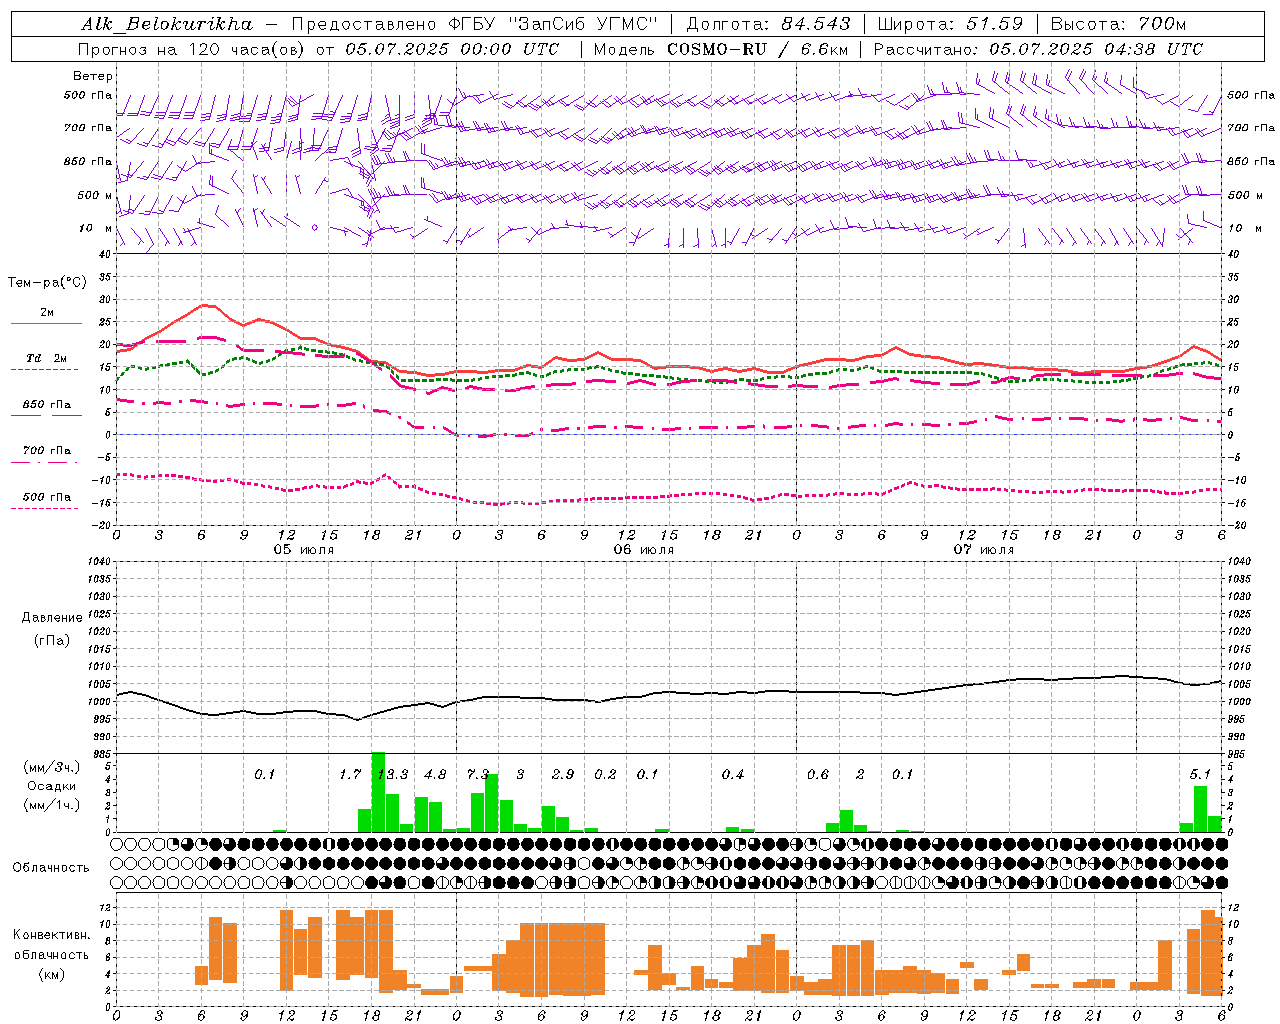
Task: Click the altitude text 'Высота: 700м'
Action: click(1118, 24)
